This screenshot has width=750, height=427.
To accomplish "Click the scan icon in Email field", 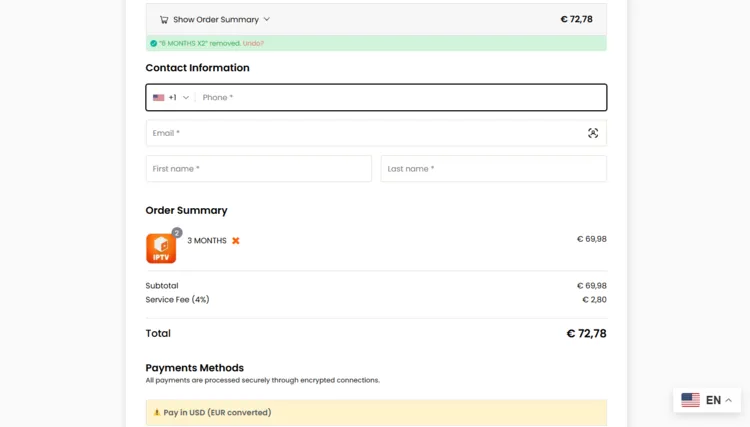I will (593, 133).
